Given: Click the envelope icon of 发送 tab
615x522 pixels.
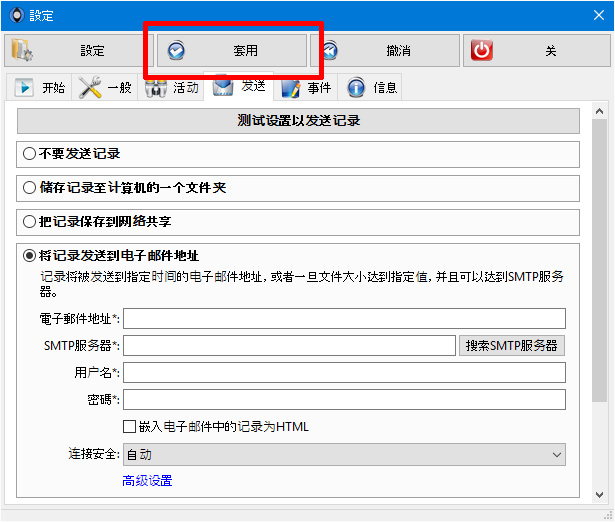Looking at the screenshot, I should point(223,85).
